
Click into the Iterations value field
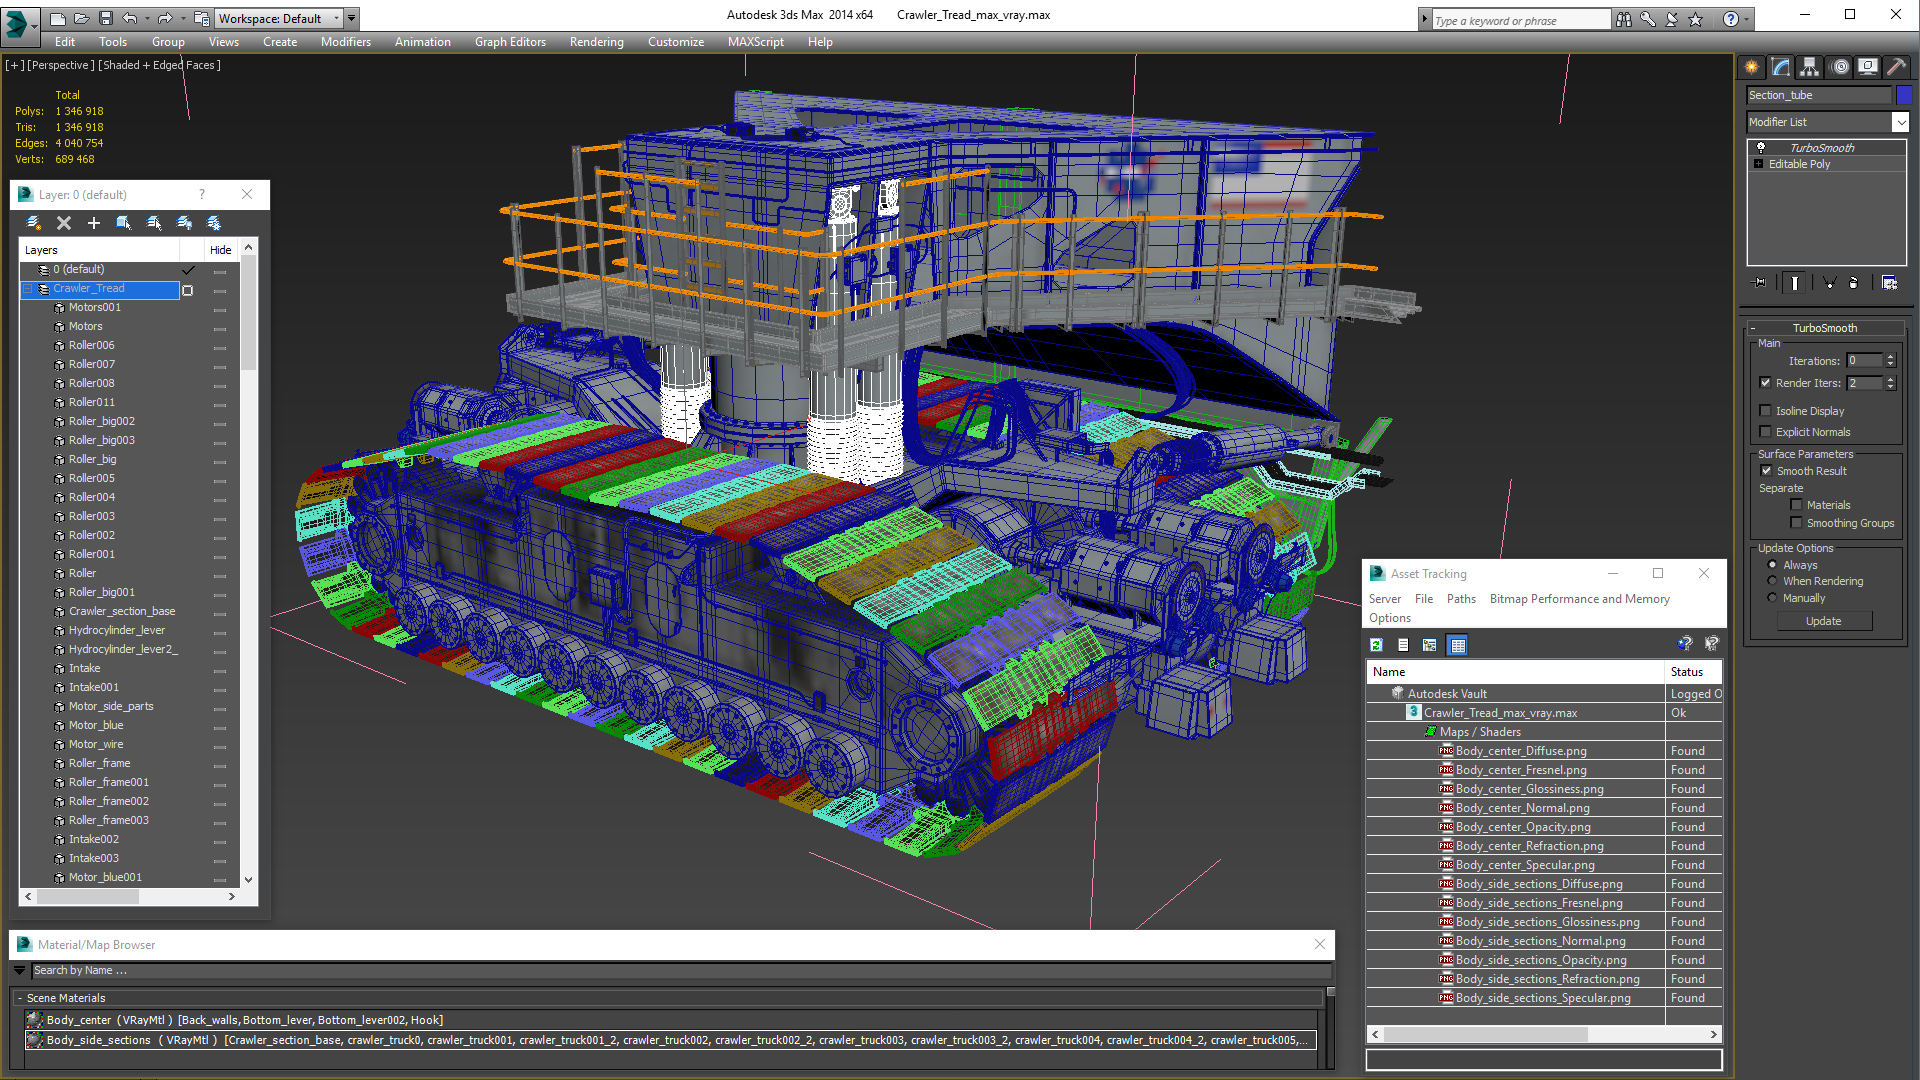click(1864, 360)
